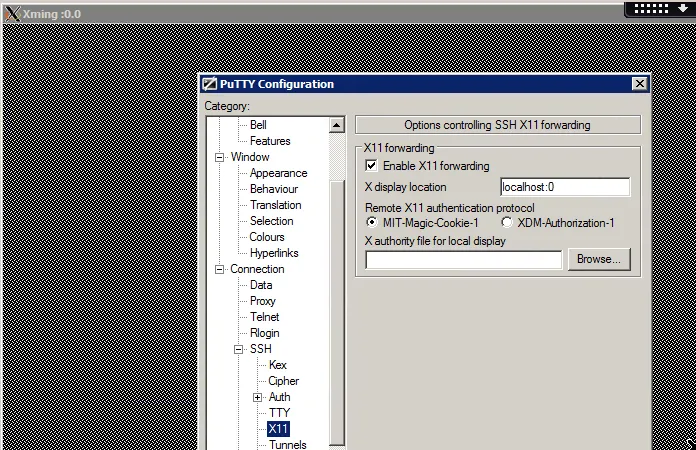696x450 pixels.
Task: Click the Options controlling SSH X11 forwarding header
Action: pos(498,125)
